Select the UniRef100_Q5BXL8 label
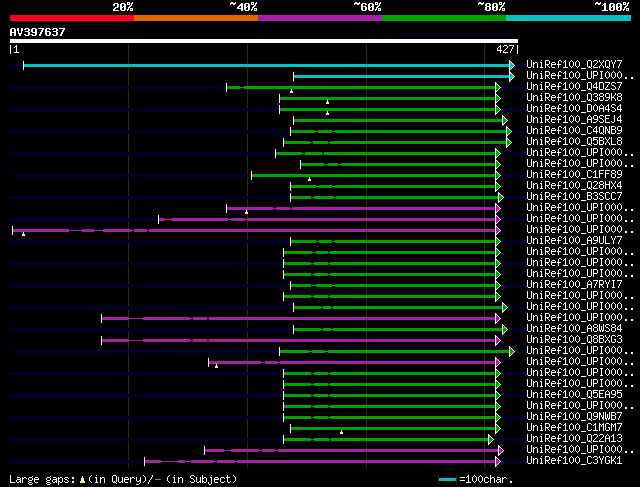640x487 pixels. coord(574,141)
